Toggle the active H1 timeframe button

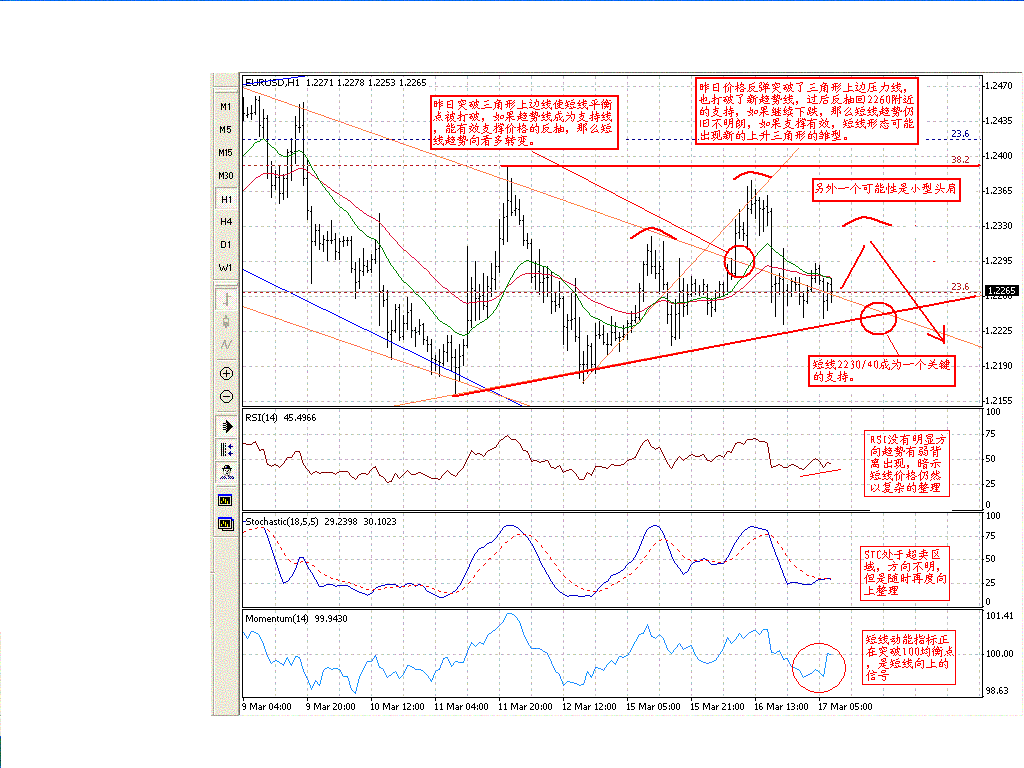(x=226, y=199)
